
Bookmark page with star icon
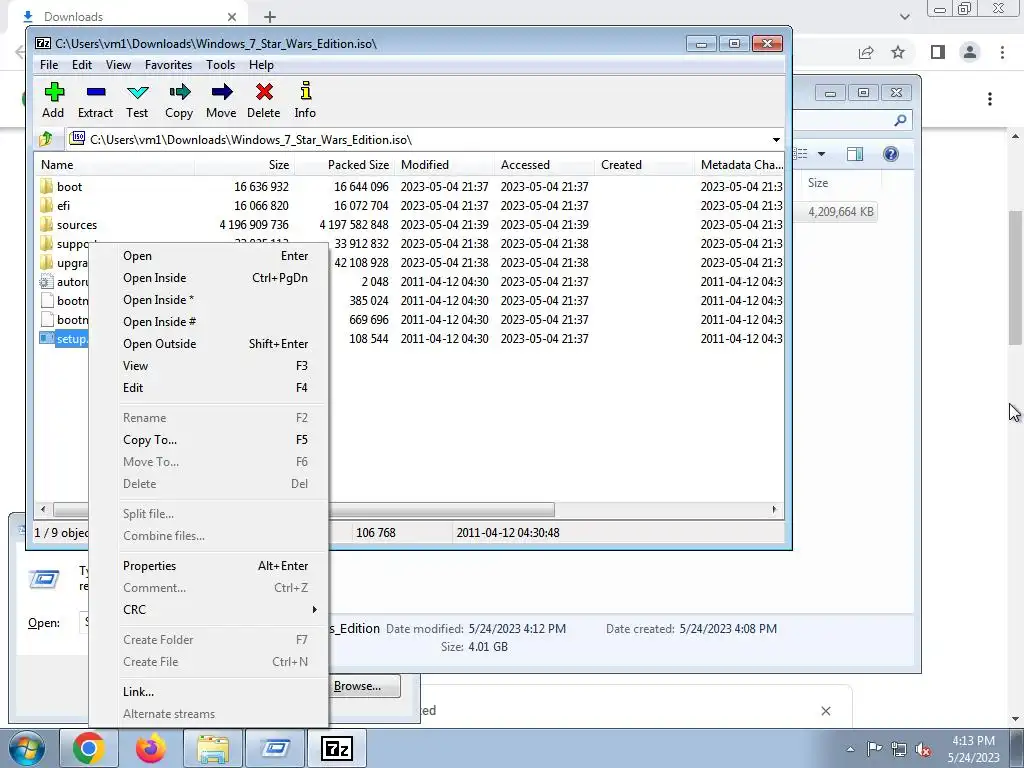pyautogui.click(x=898, y=52)
